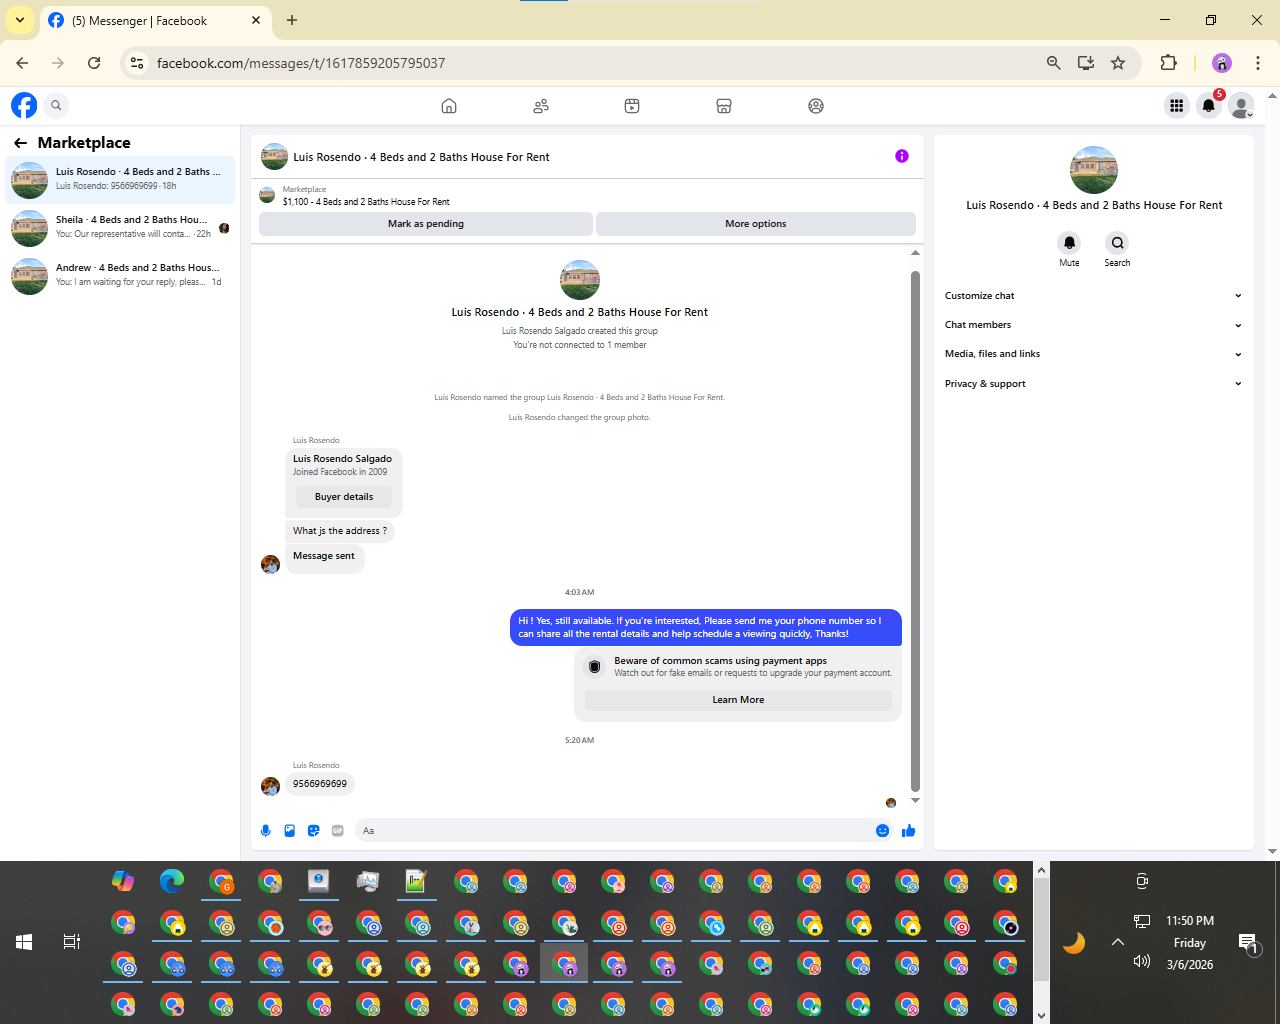Screen dimensions: 1280x1024
Task: Go back using Marketplace arrow
Action: [20, 143]
